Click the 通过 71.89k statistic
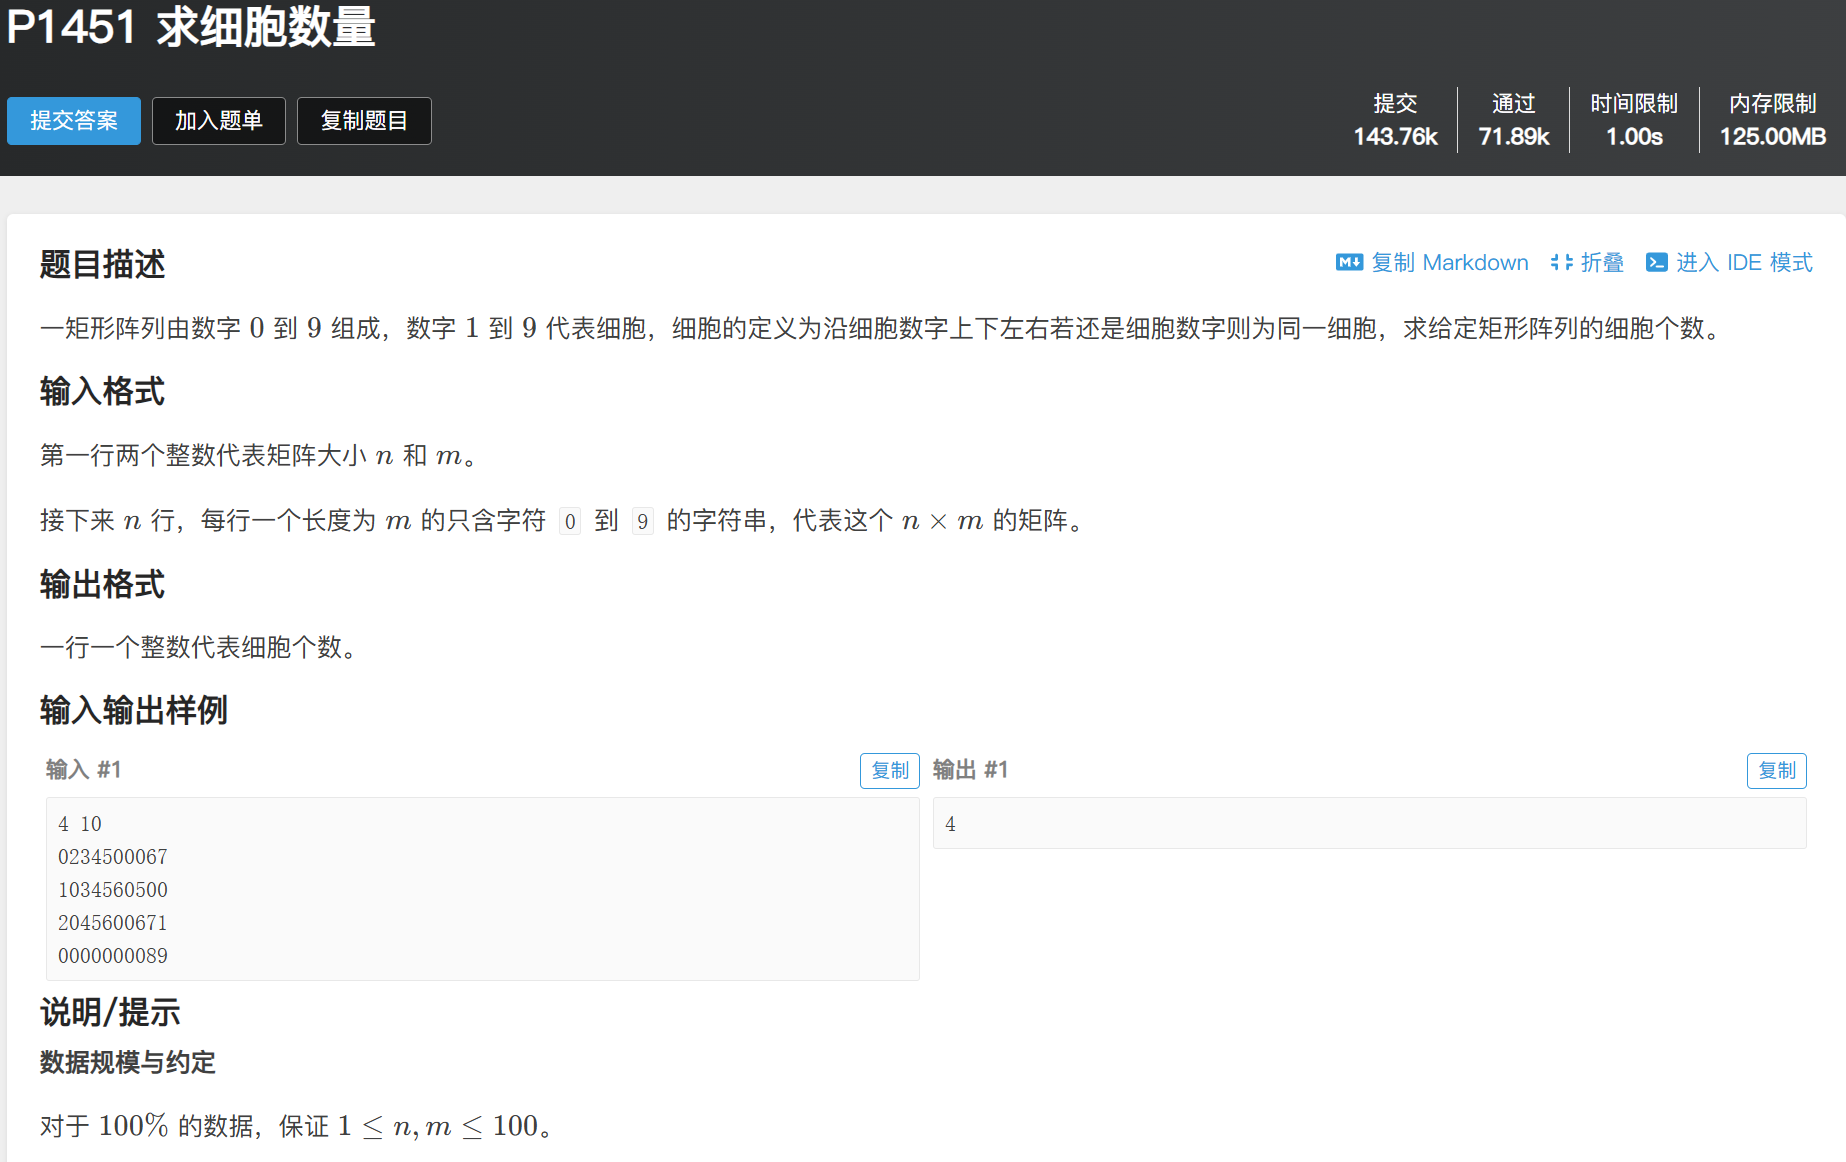 pyautogui.click(x=1514, y=120)
